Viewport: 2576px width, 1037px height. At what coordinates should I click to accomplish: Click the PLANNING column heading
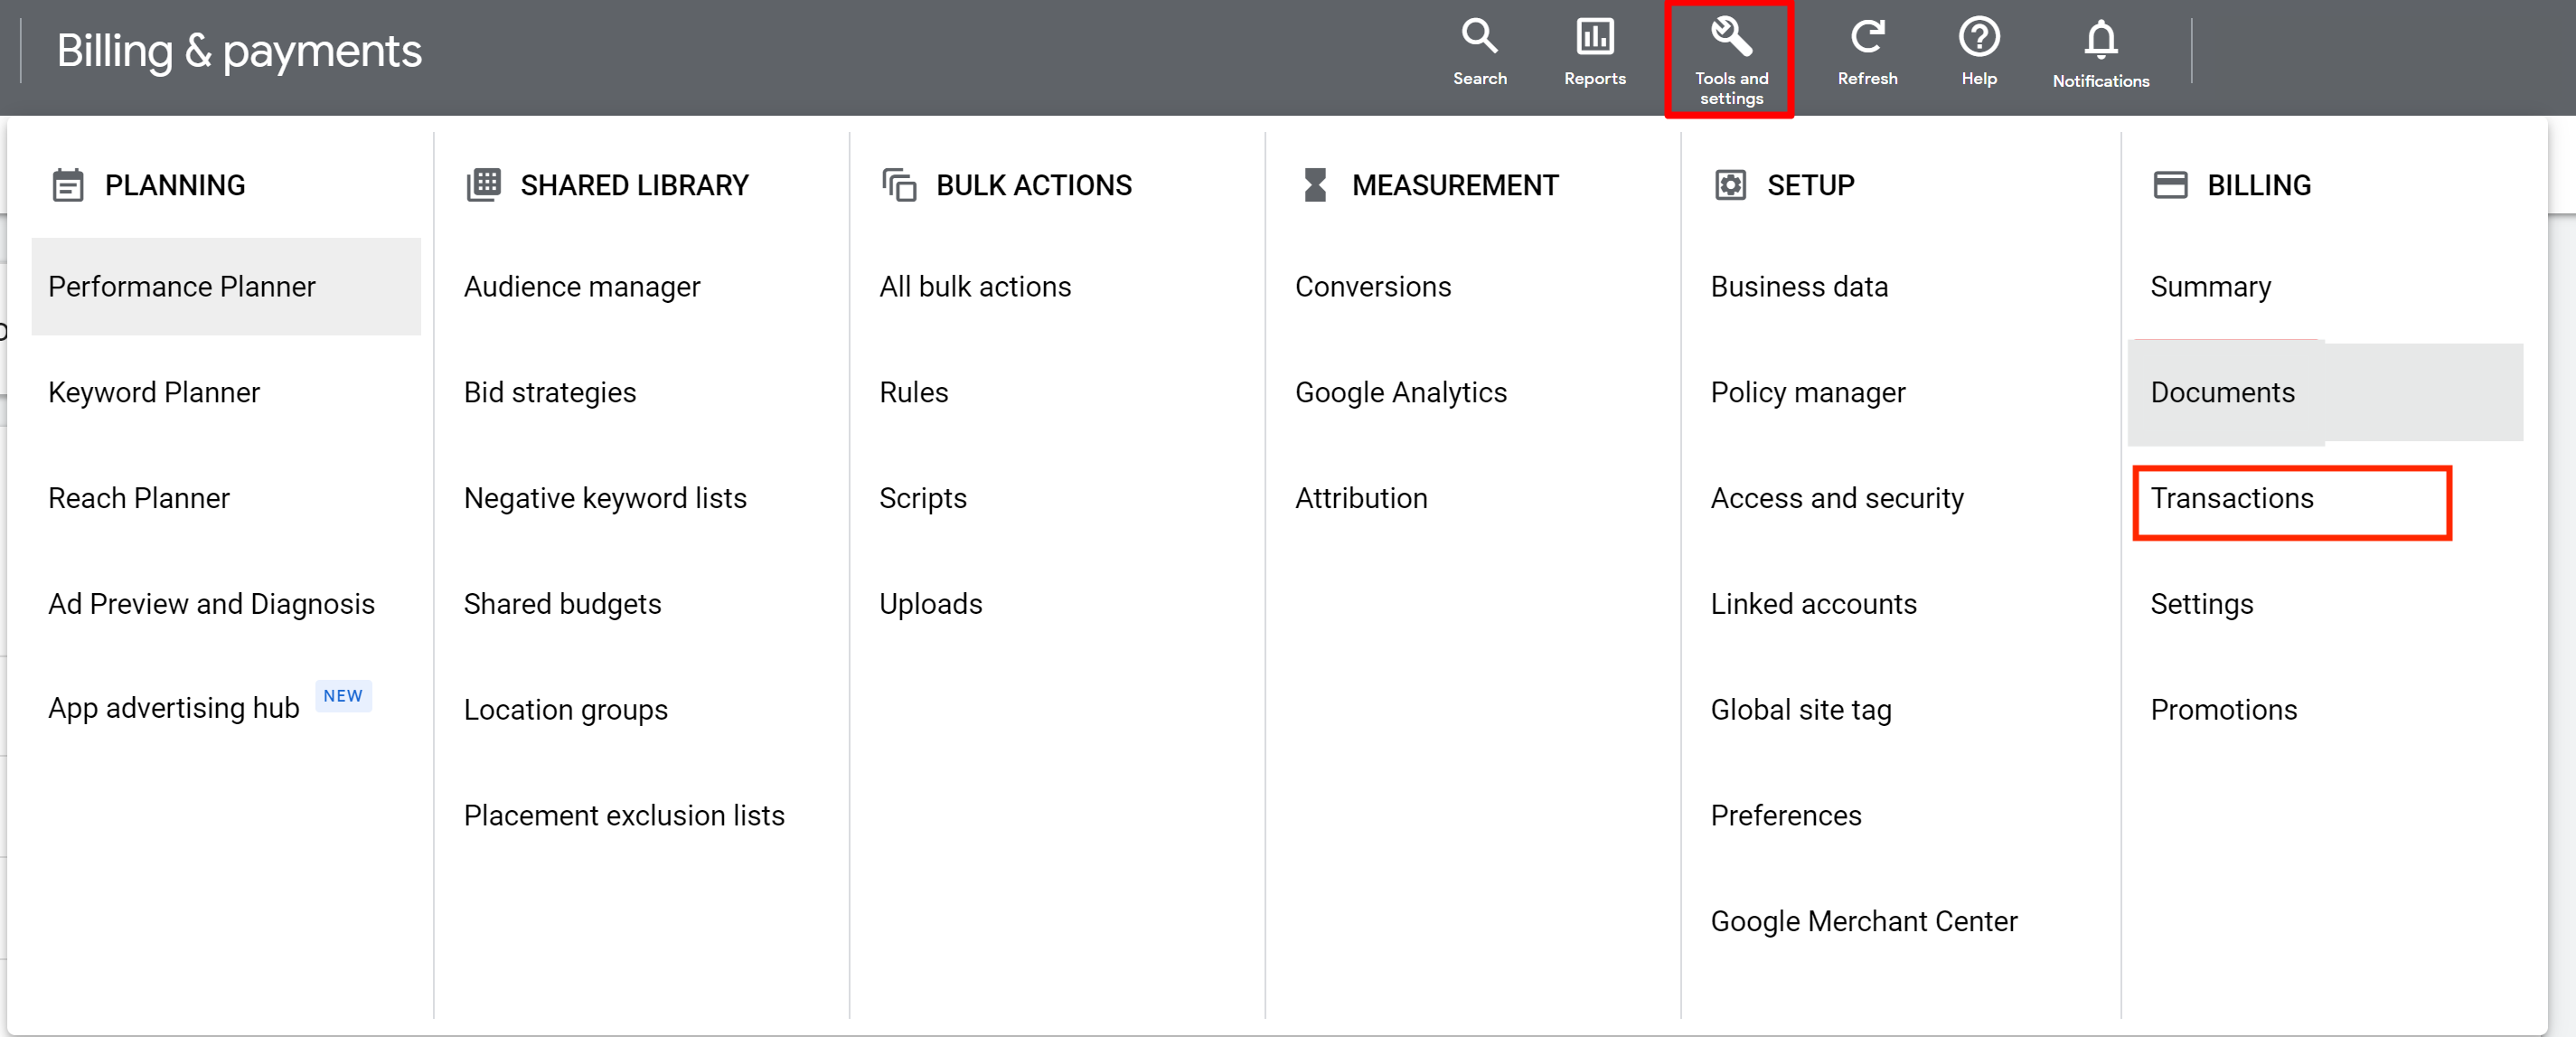point(175,185)
